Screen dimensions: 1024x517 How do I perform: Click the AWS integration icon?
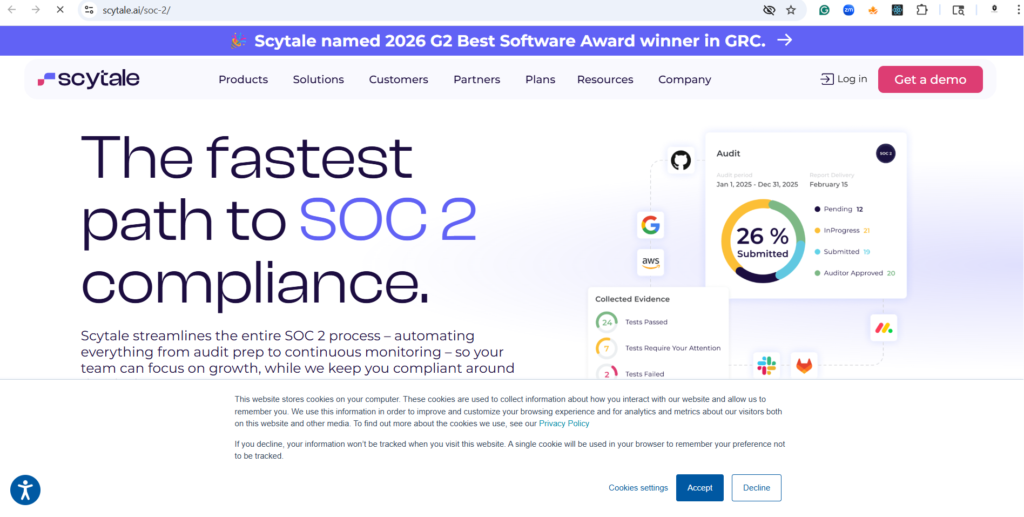pyautogui.click(x=651, y=262)
